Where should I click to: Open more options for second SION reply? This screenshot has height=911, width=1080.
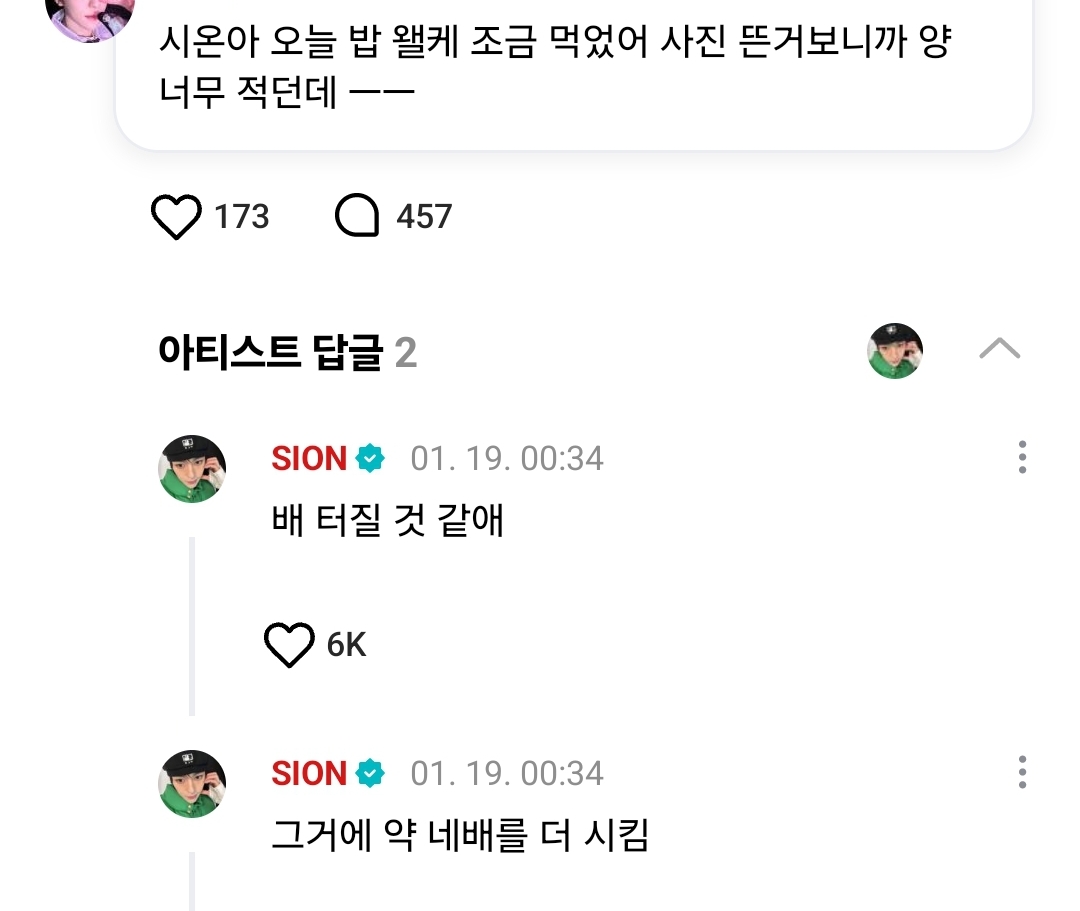(x=1021, y=773)
